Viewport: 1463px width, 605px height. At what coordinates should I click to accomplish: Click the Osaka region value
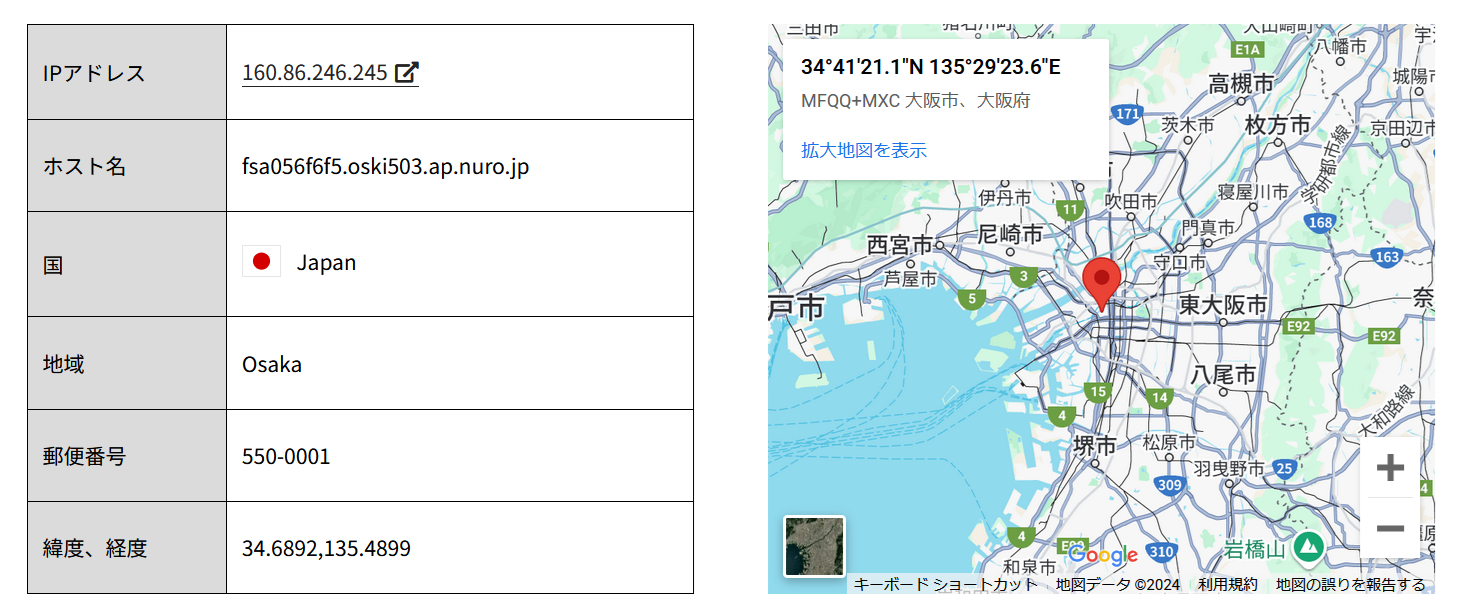click(x=272, y=364)
